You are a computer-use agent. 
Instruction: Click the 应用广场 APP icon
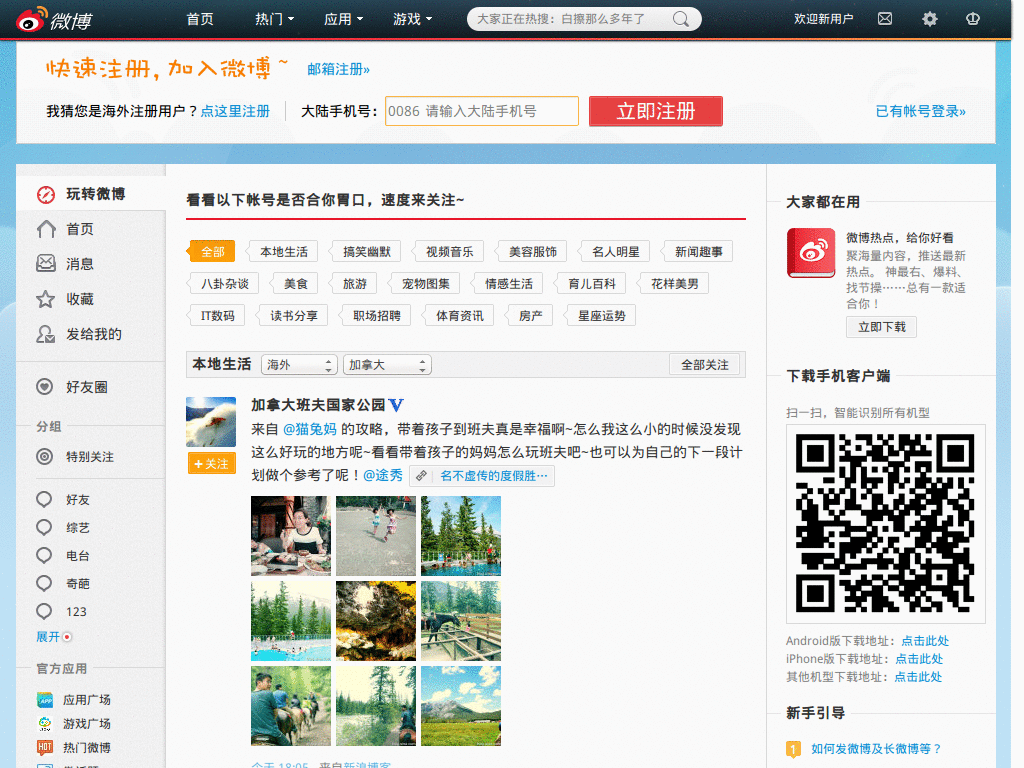click(x=45, y=700)
